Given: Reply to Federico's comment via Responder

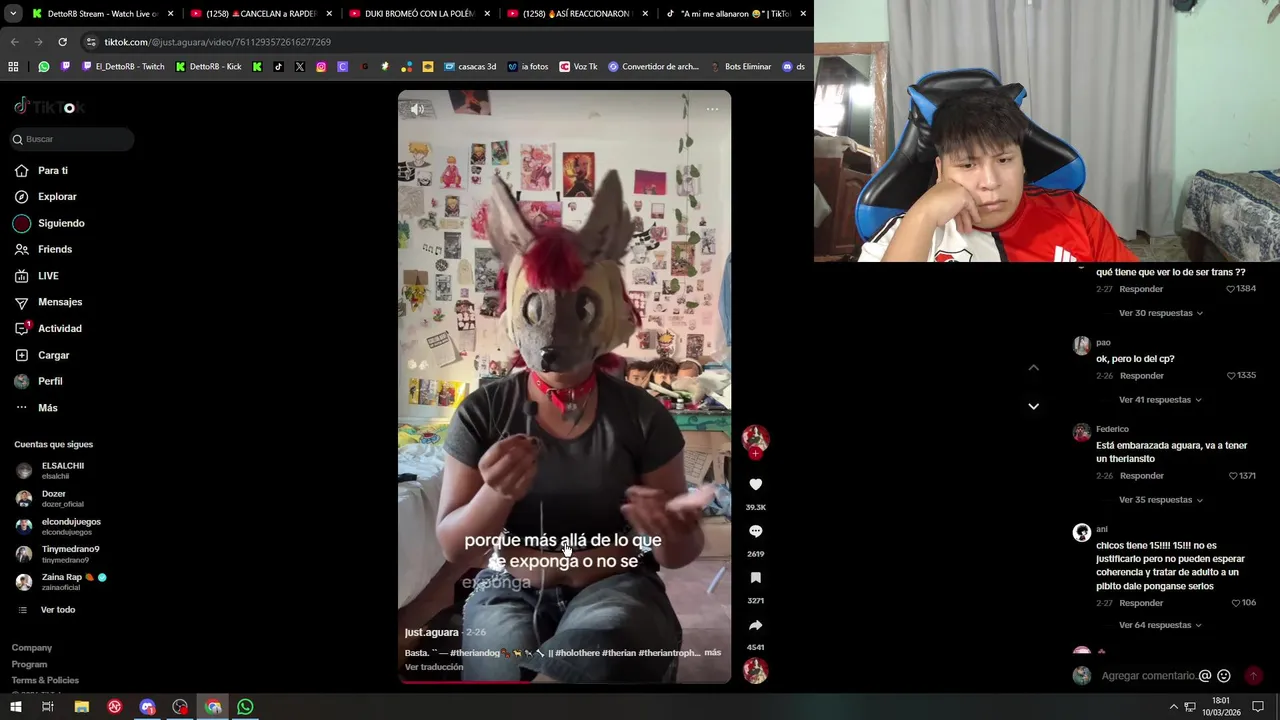Looking at the screenshot, I should tap(1141, 476).
